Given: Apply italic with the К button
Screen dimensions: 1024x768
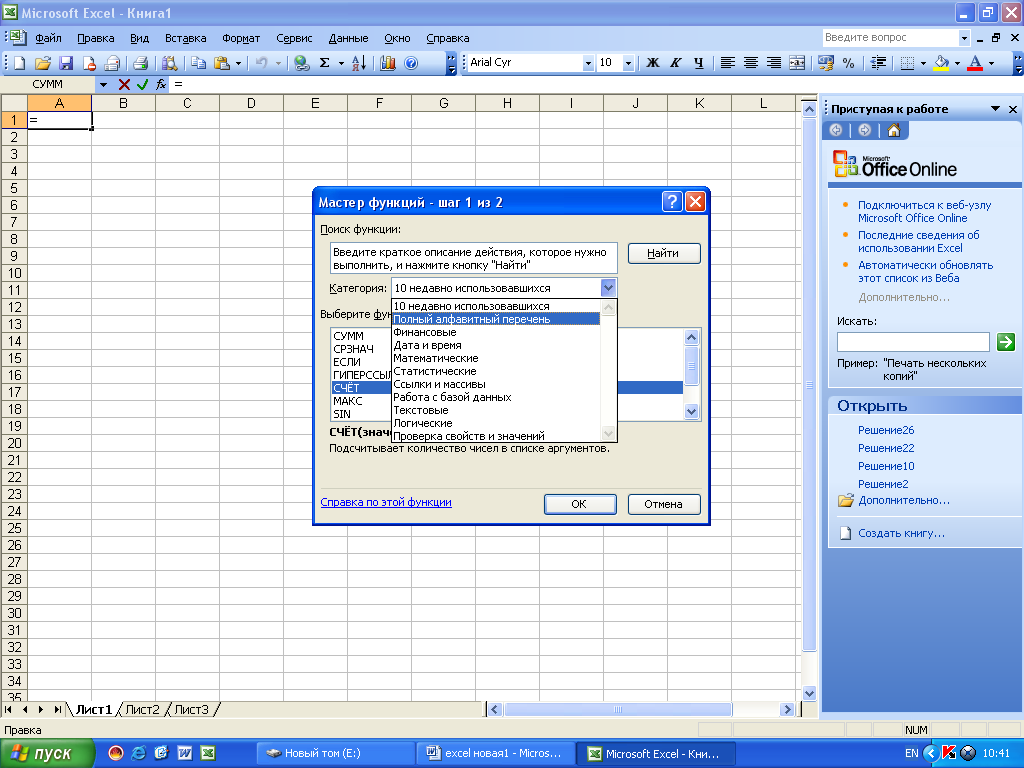Looking at the screenshot, I should coord(675,63).
